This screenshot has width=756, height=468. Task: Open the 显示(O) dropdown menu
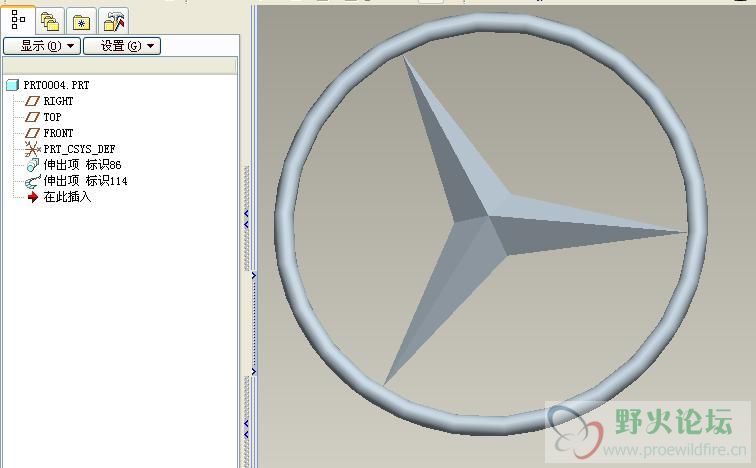[x=42, y=46]
